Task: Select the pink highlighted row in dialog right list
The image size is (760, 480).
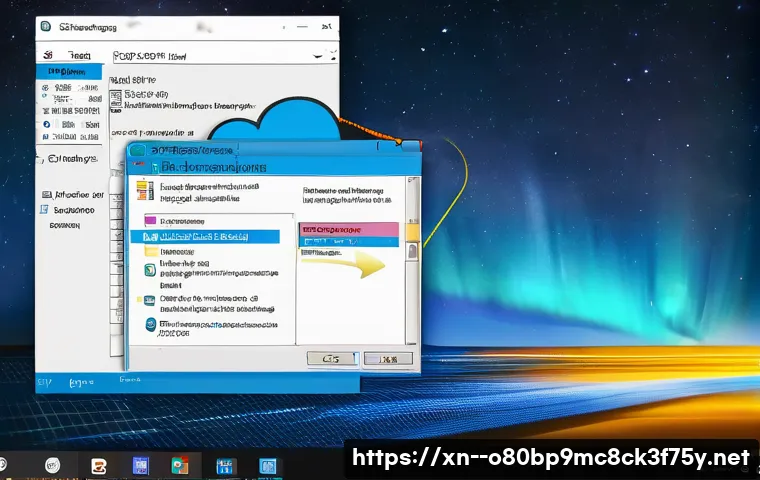Action: tap(349, 229)
